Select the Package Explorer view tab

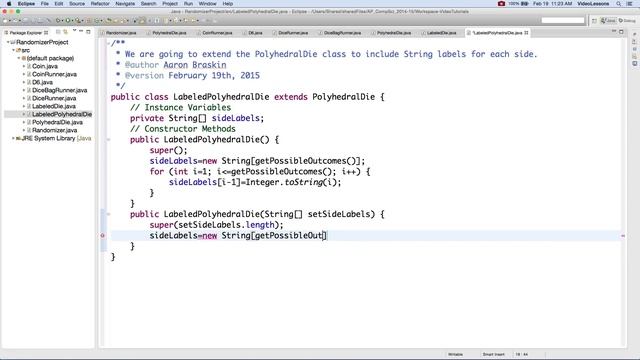(x=26, y=33)
